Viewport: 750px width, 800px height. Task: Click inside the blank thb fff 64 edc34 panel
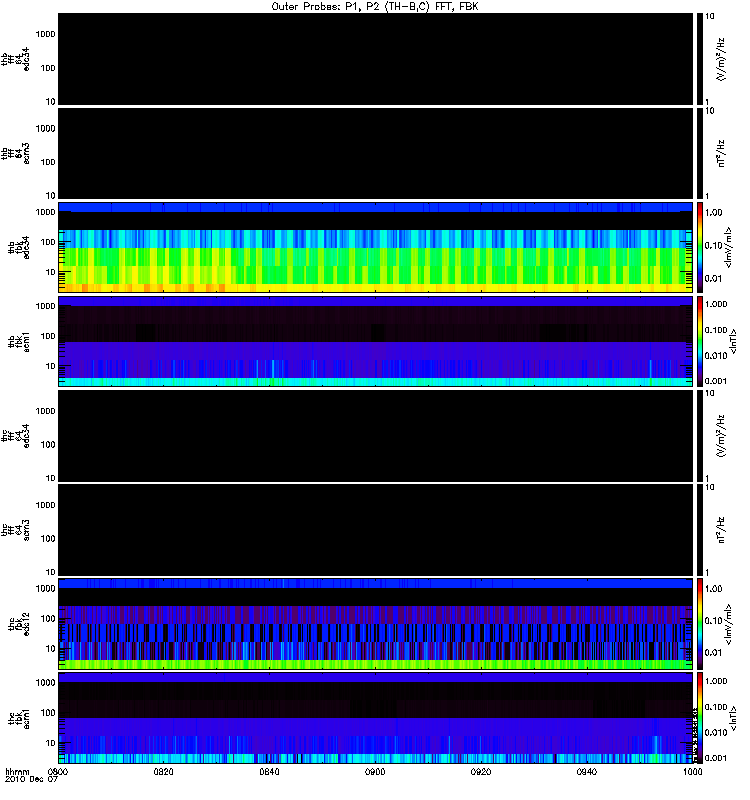375,59
